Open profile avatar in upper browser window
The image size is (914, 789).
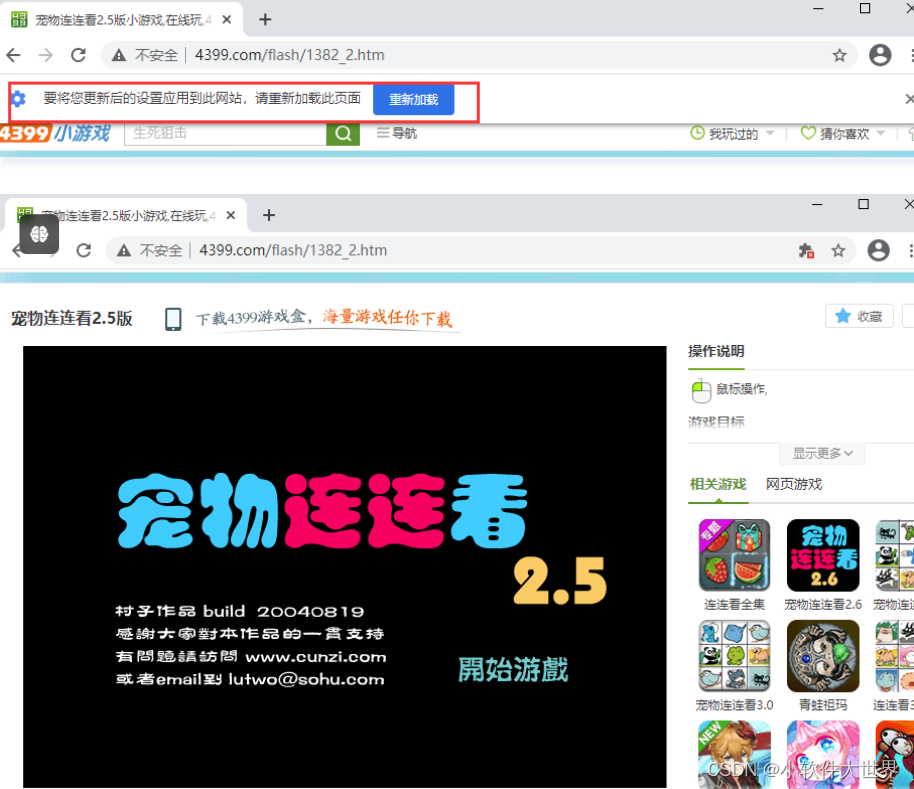[880, 55]
